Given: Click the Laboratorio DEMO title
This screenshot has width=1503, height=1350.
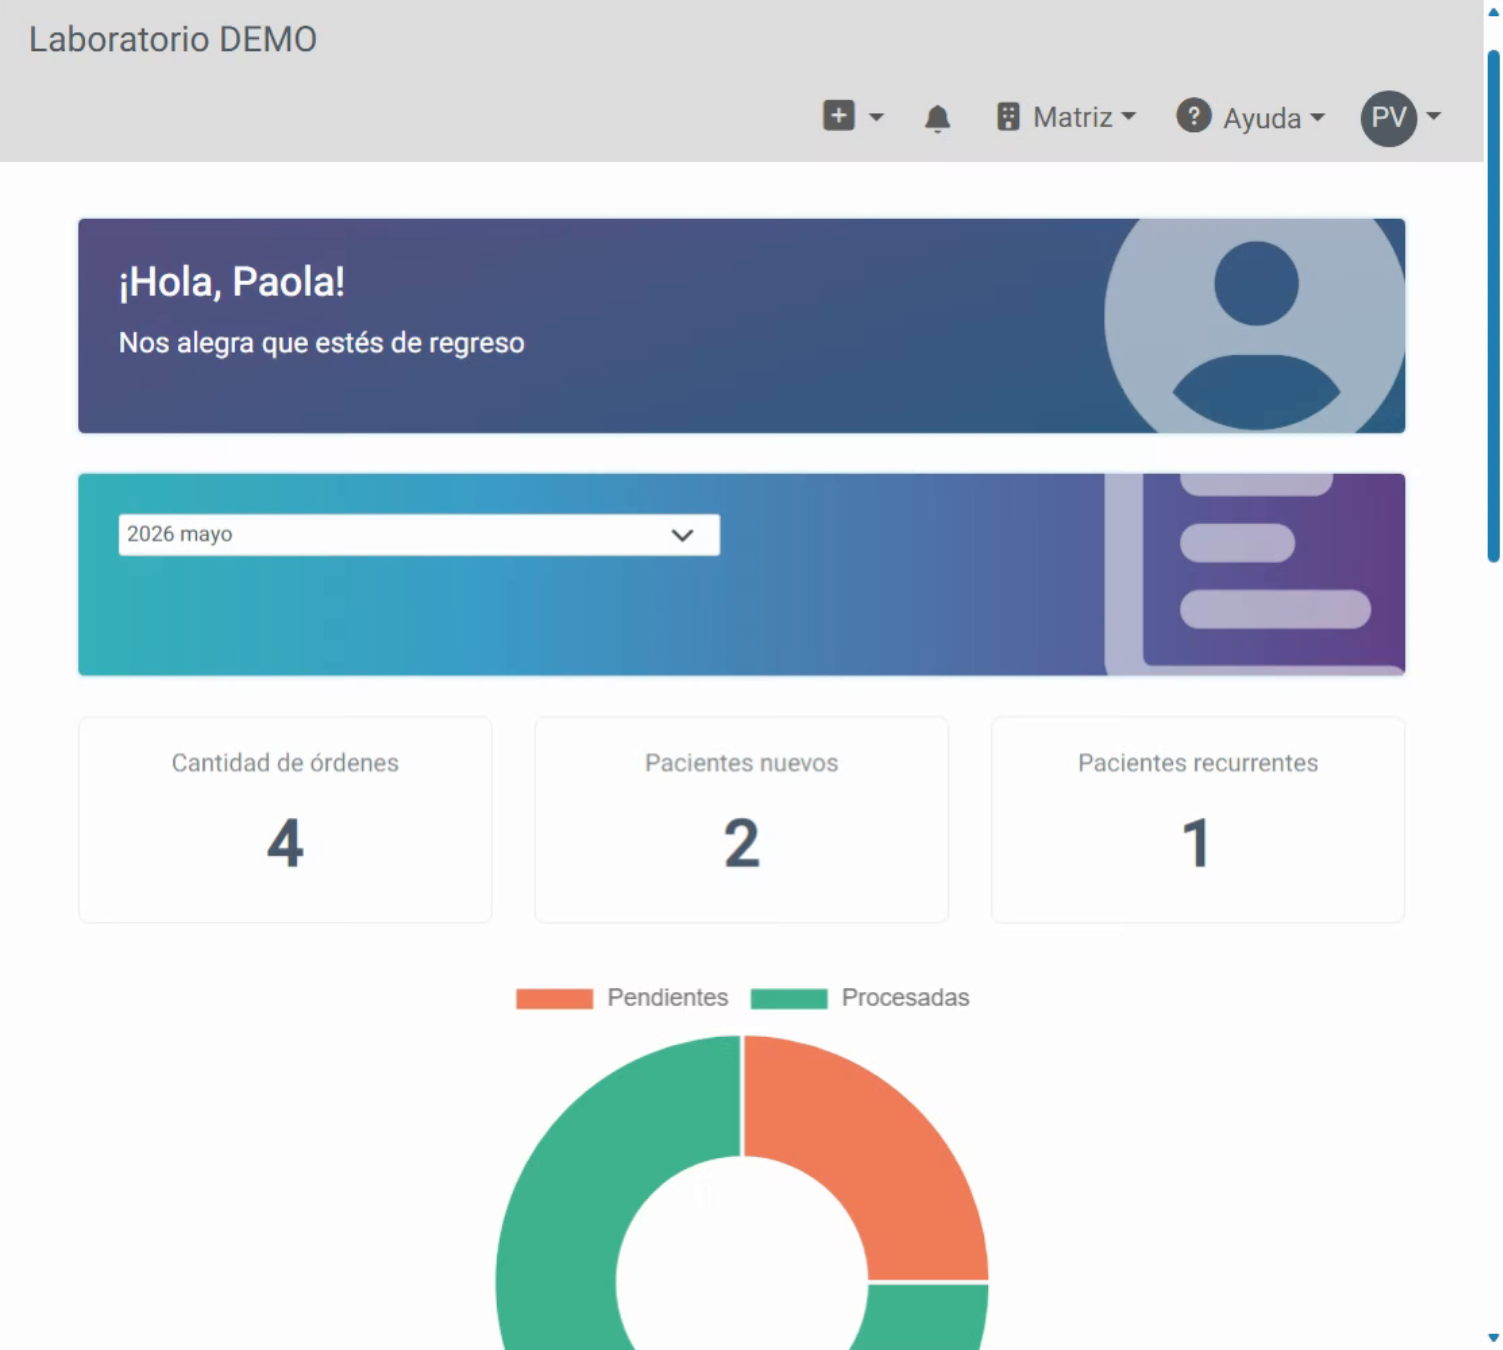Looking at the screenshot, I should pos(173,39).
